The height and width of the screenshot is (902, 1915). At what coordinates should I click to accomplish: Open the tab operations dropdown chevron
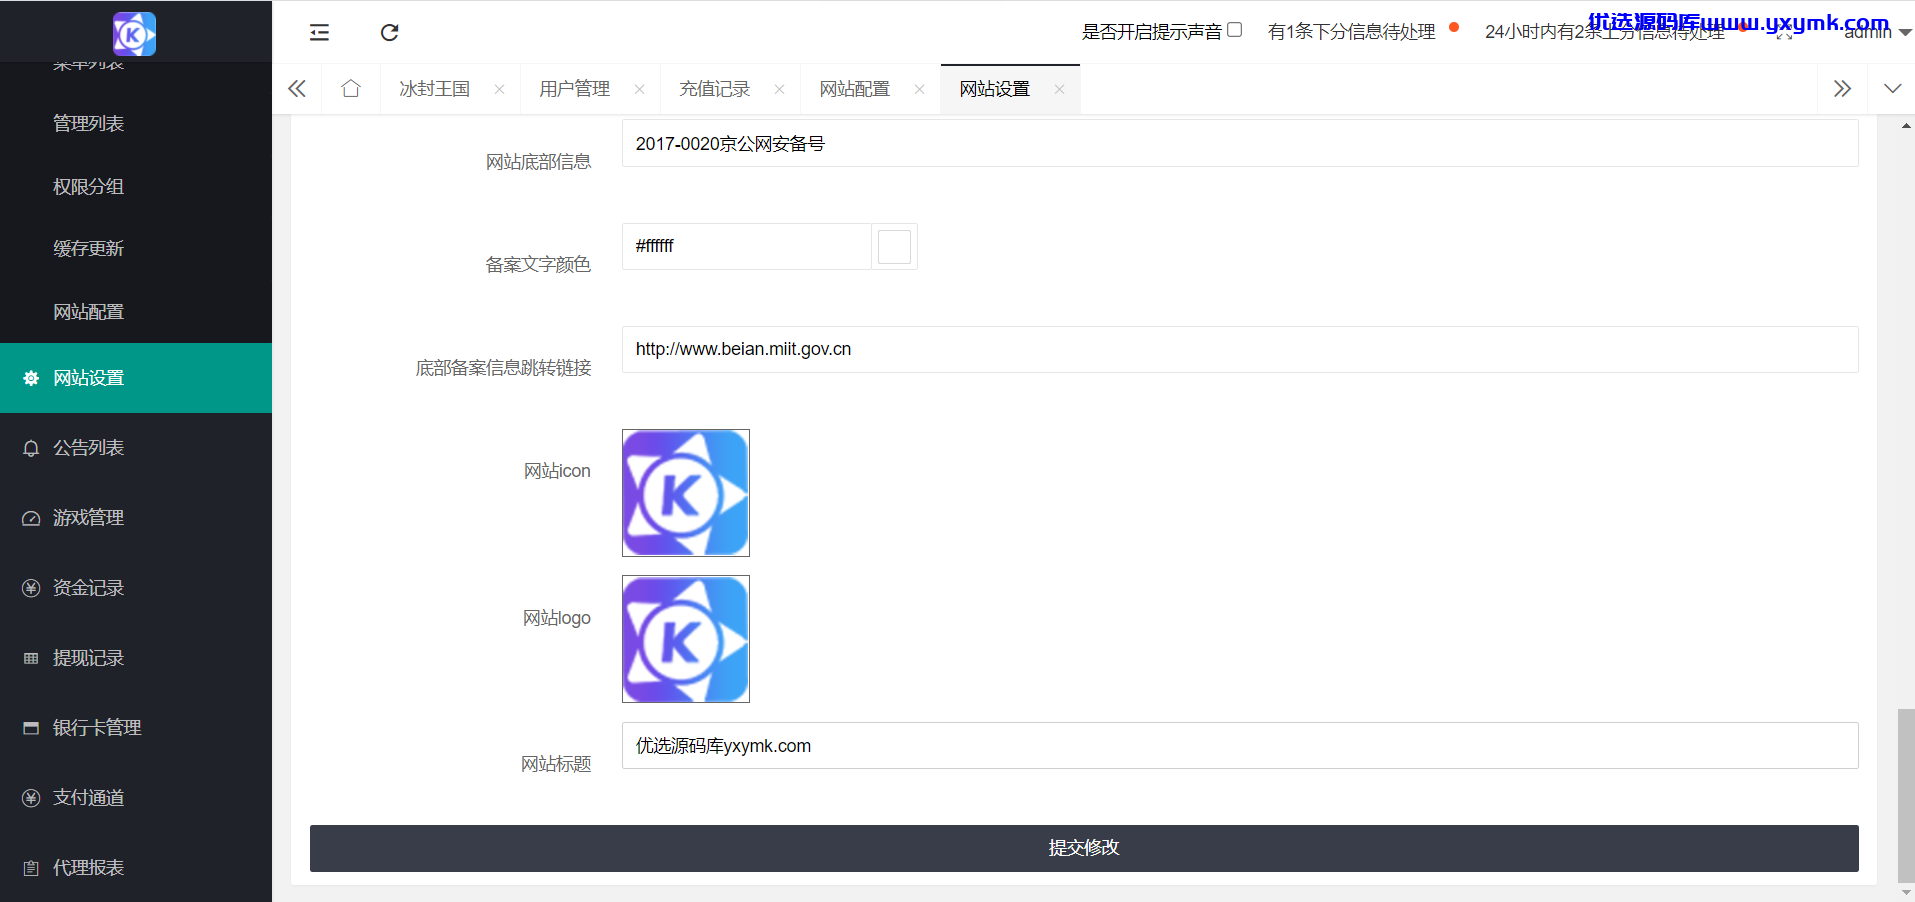click(1892, 89)
